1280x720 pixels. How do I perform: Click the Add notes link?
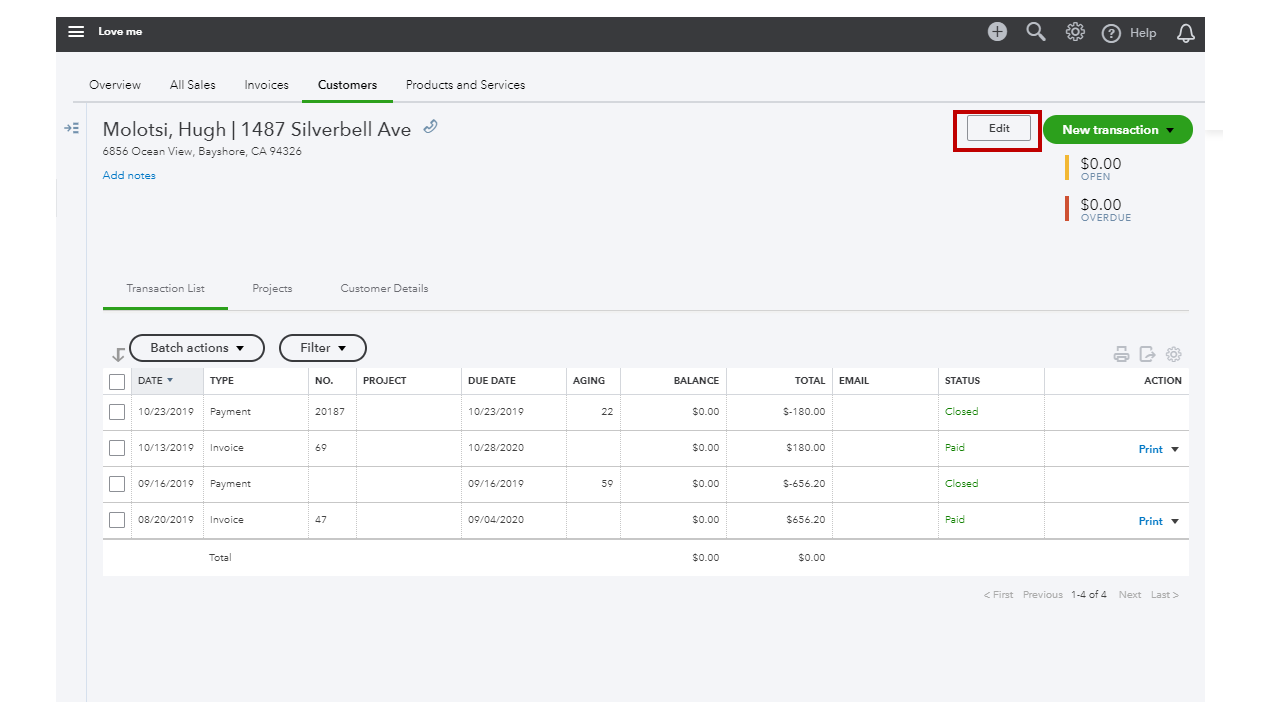pos(129,176)
